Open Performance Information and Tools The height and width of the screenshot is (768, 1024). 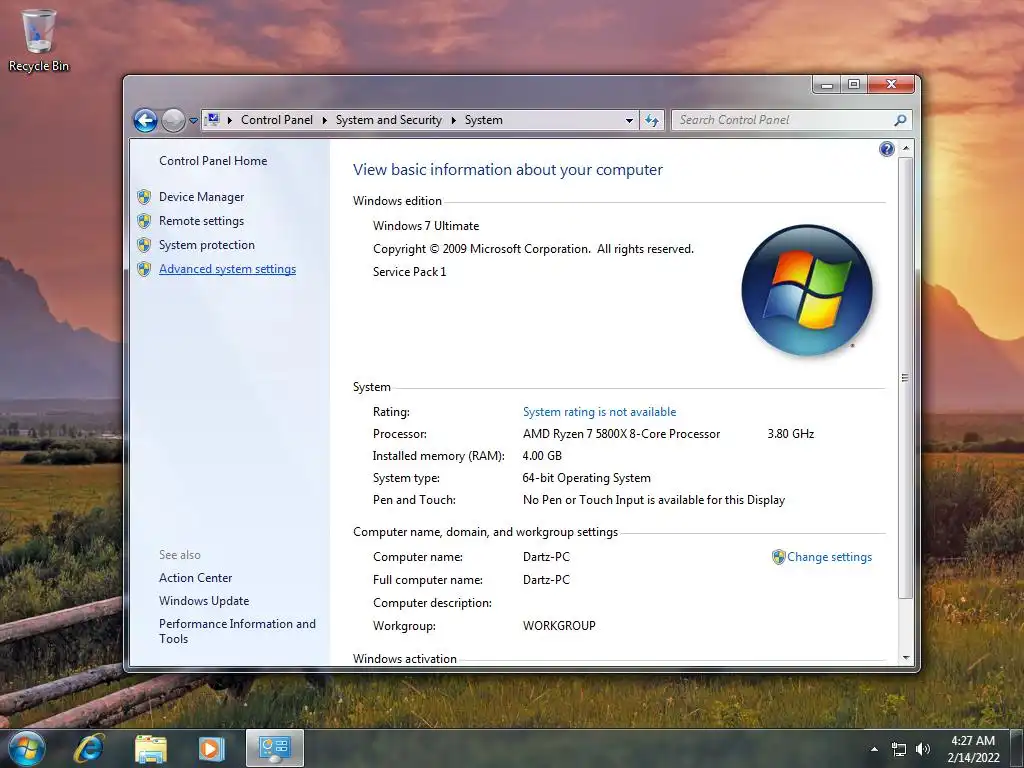[x=237, y=632]
